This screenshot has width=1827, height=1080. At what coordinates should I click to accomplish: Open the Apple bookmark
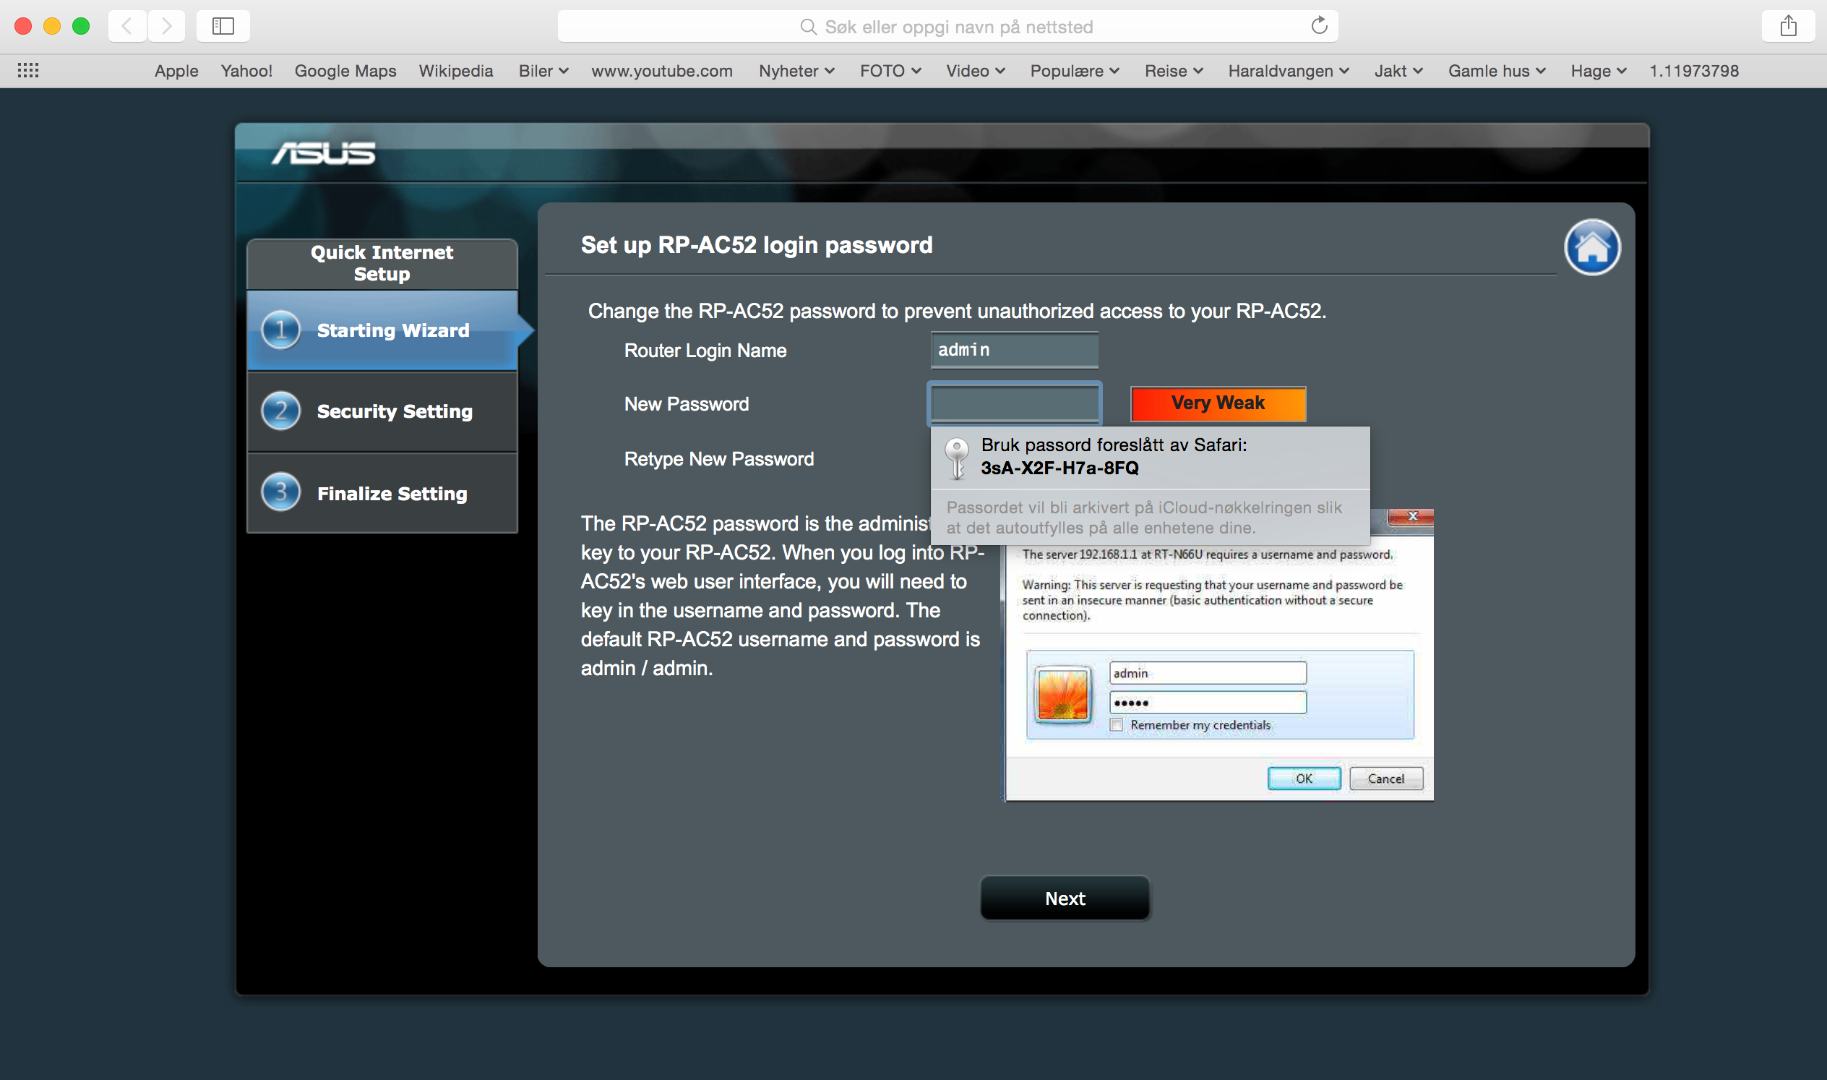176,71
